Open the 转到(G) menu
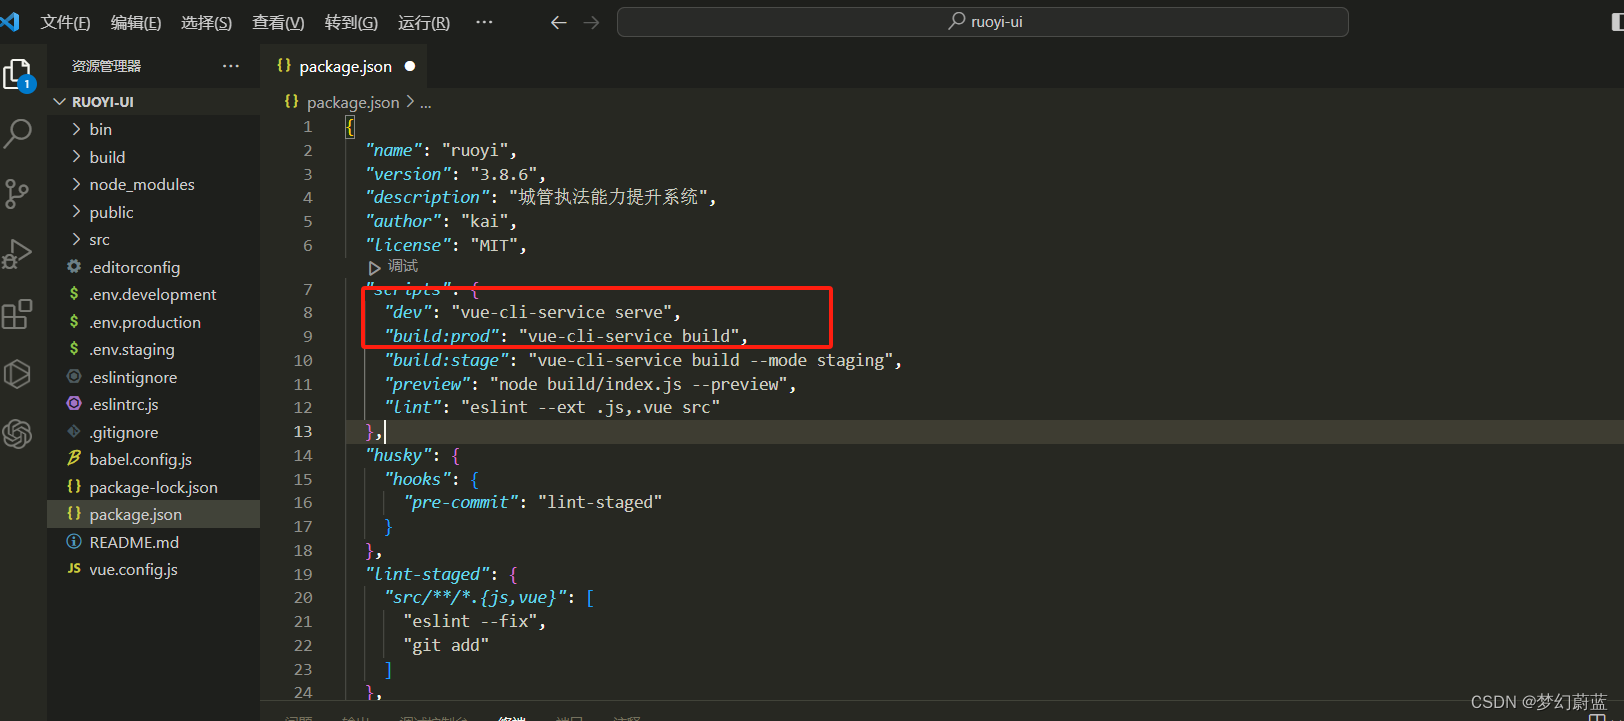 click(351, 22)
